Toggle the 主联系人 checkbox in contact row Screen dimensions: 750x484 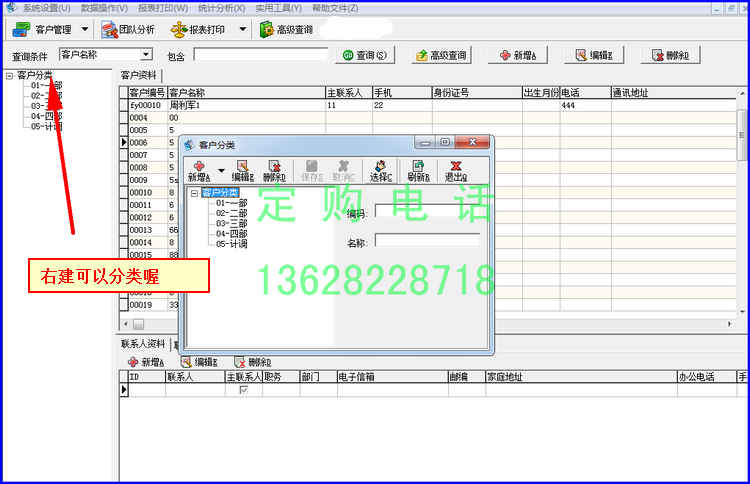[x=243, y=390]
